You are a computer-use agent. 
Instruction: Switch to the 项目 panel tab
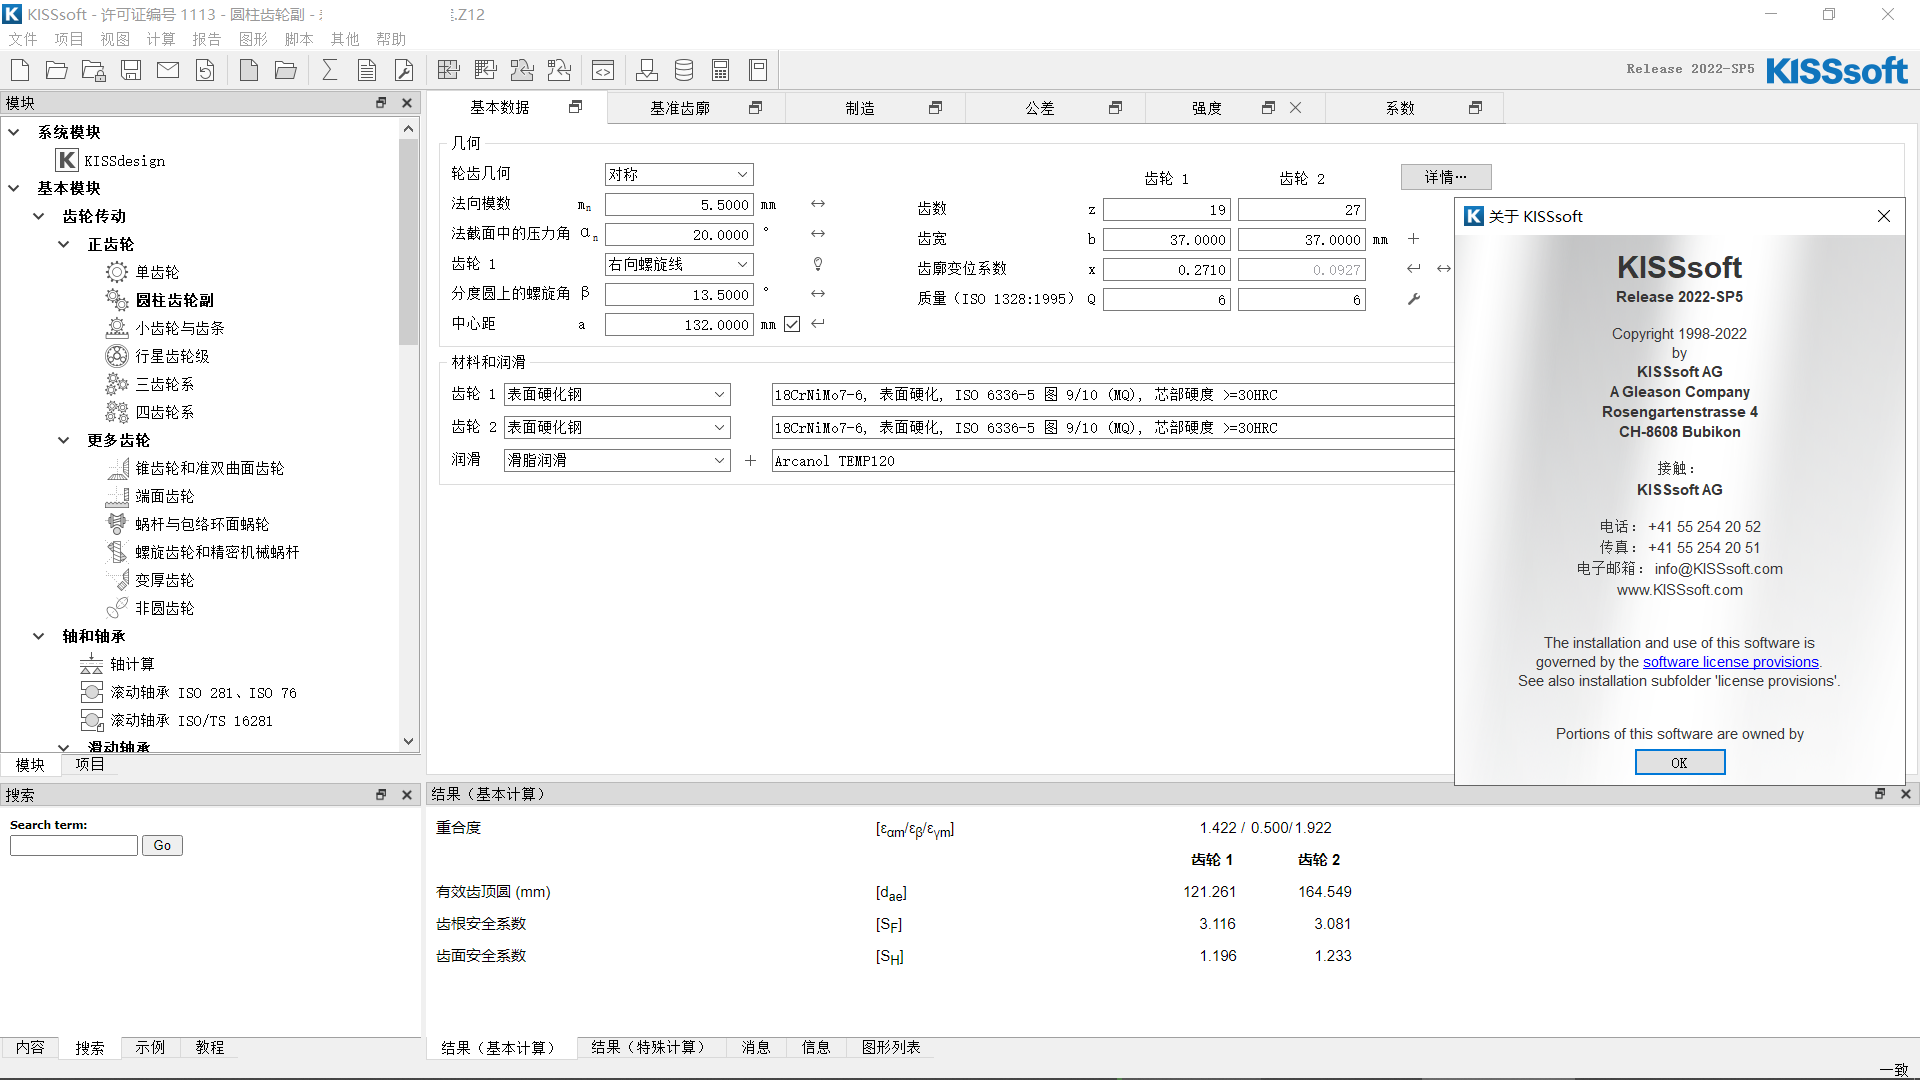coord(90,765)
